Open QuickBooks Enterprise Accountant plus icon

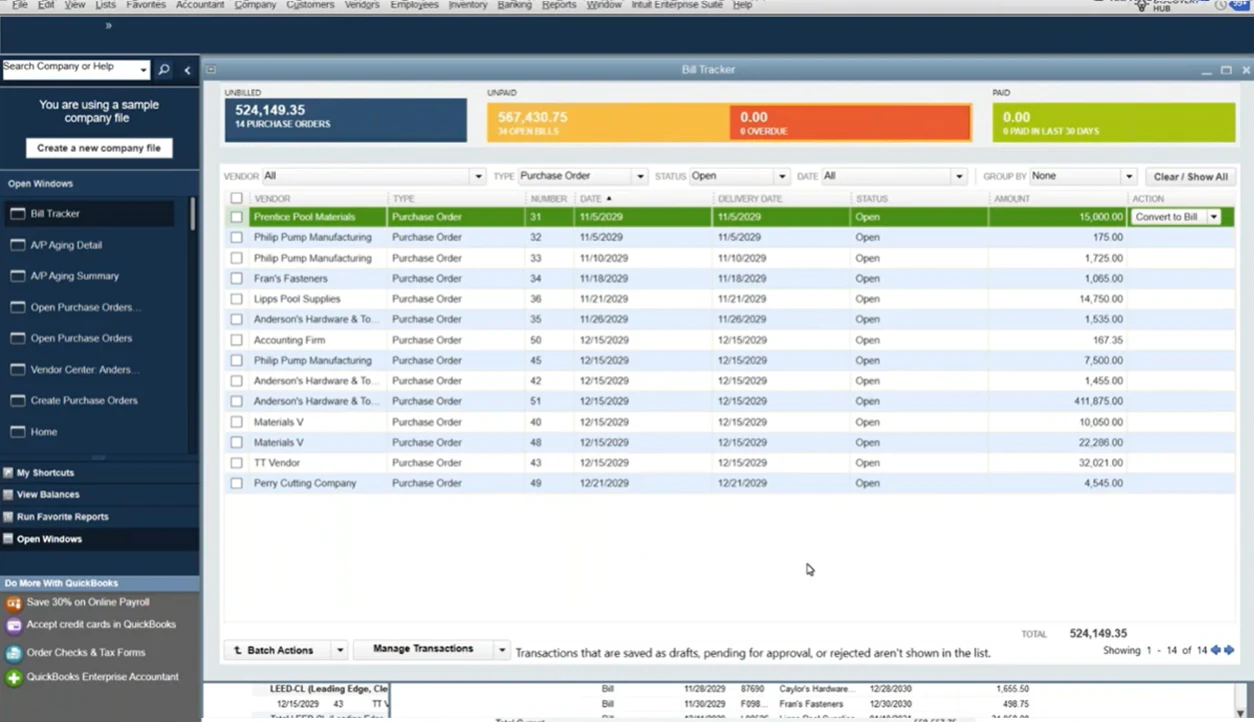click(14, 678)
